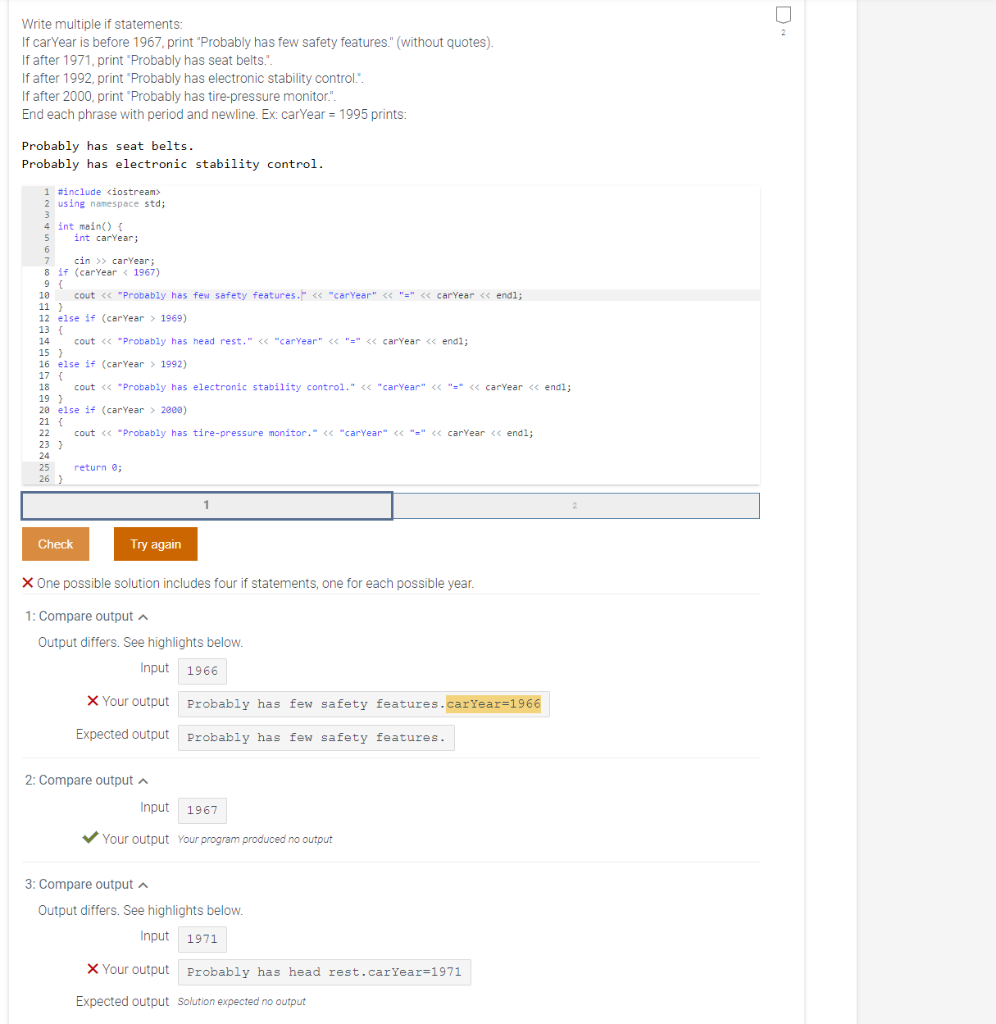Switch to code editor tab 2
The image size is (996, 1024).
coord(575,505)
